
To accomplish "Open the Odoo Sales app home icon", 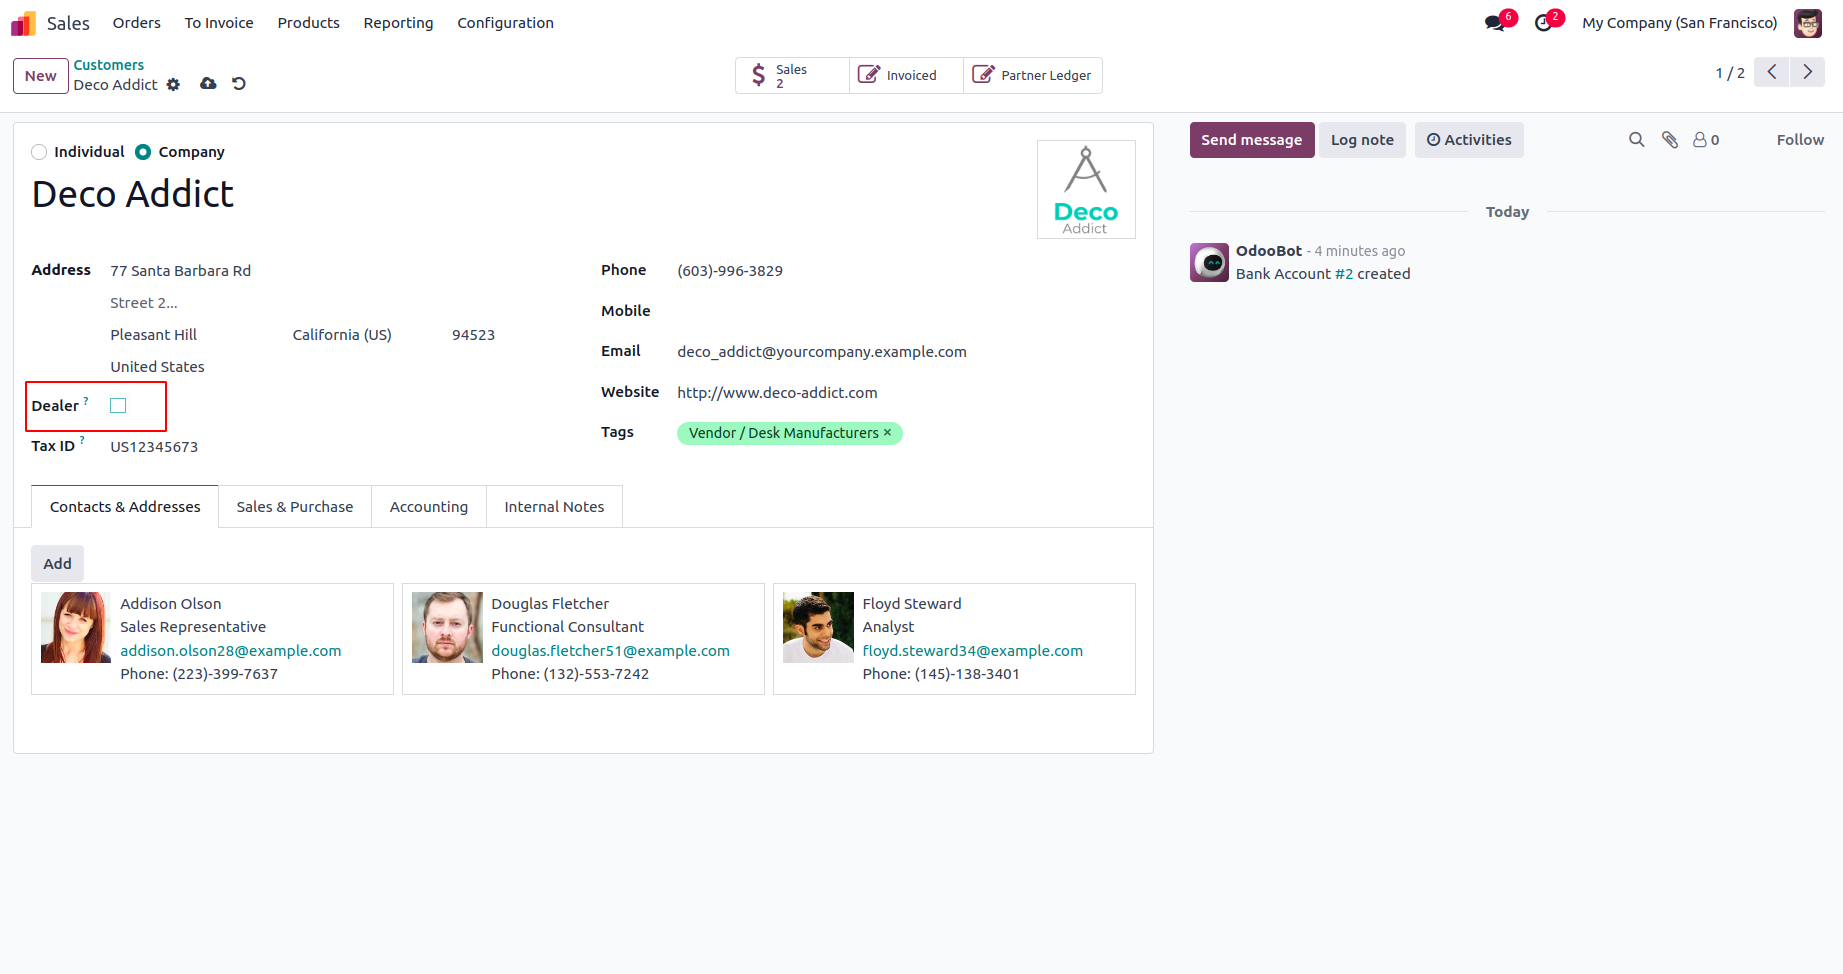I will pyautogui.click(x=23, y=23).
